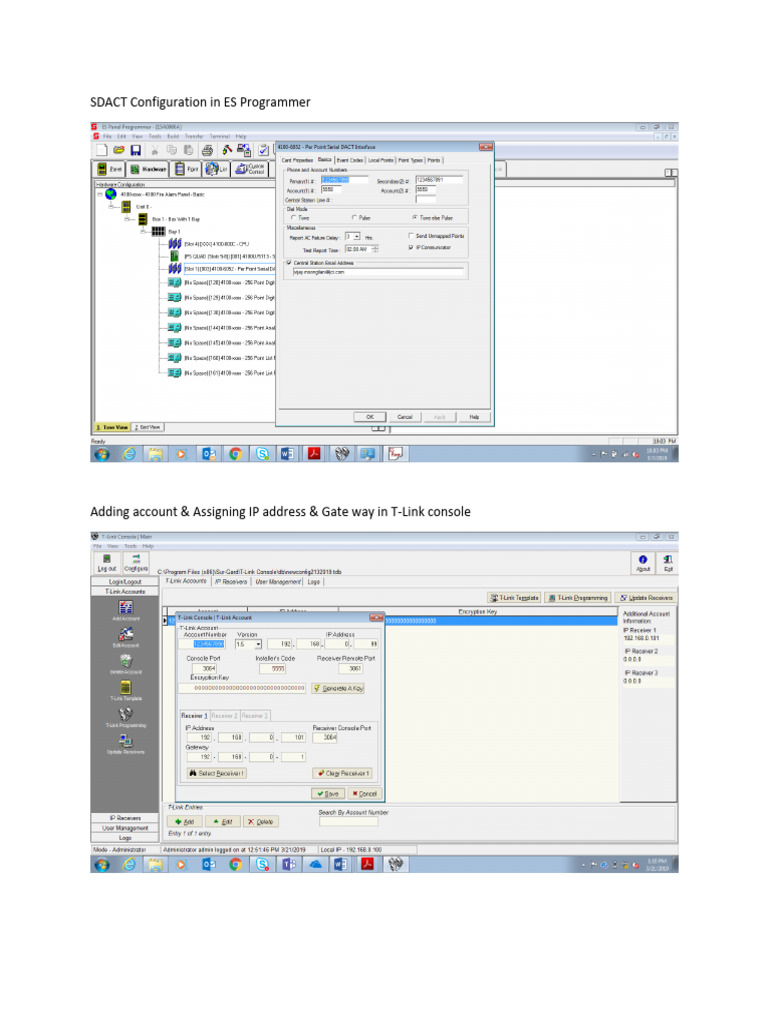
Task: Click the Generate A Key button
Action: point(338,688)
